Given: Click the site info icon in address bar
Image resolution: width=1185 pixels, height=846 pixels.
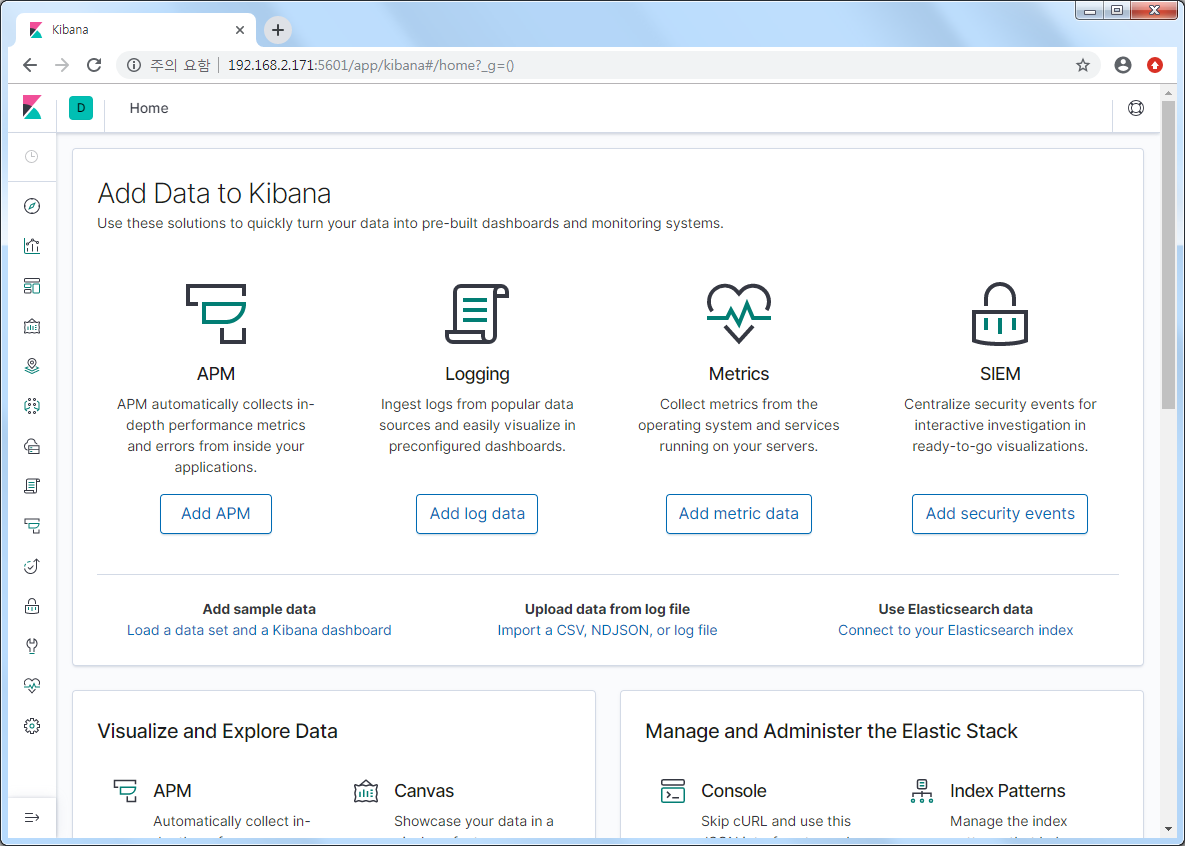Looking at the screenshot, I should point(134,65).
